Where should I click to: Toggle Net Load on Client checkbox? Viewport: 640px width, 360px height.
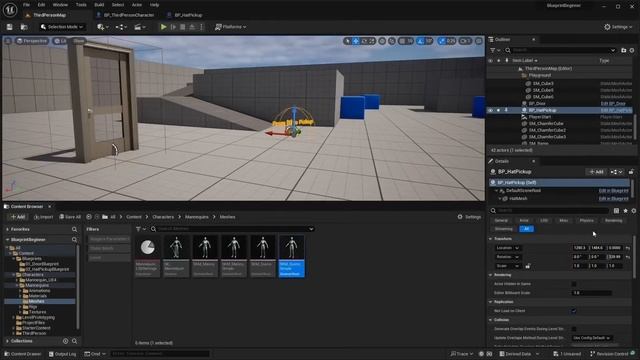[x=574, y=311]
